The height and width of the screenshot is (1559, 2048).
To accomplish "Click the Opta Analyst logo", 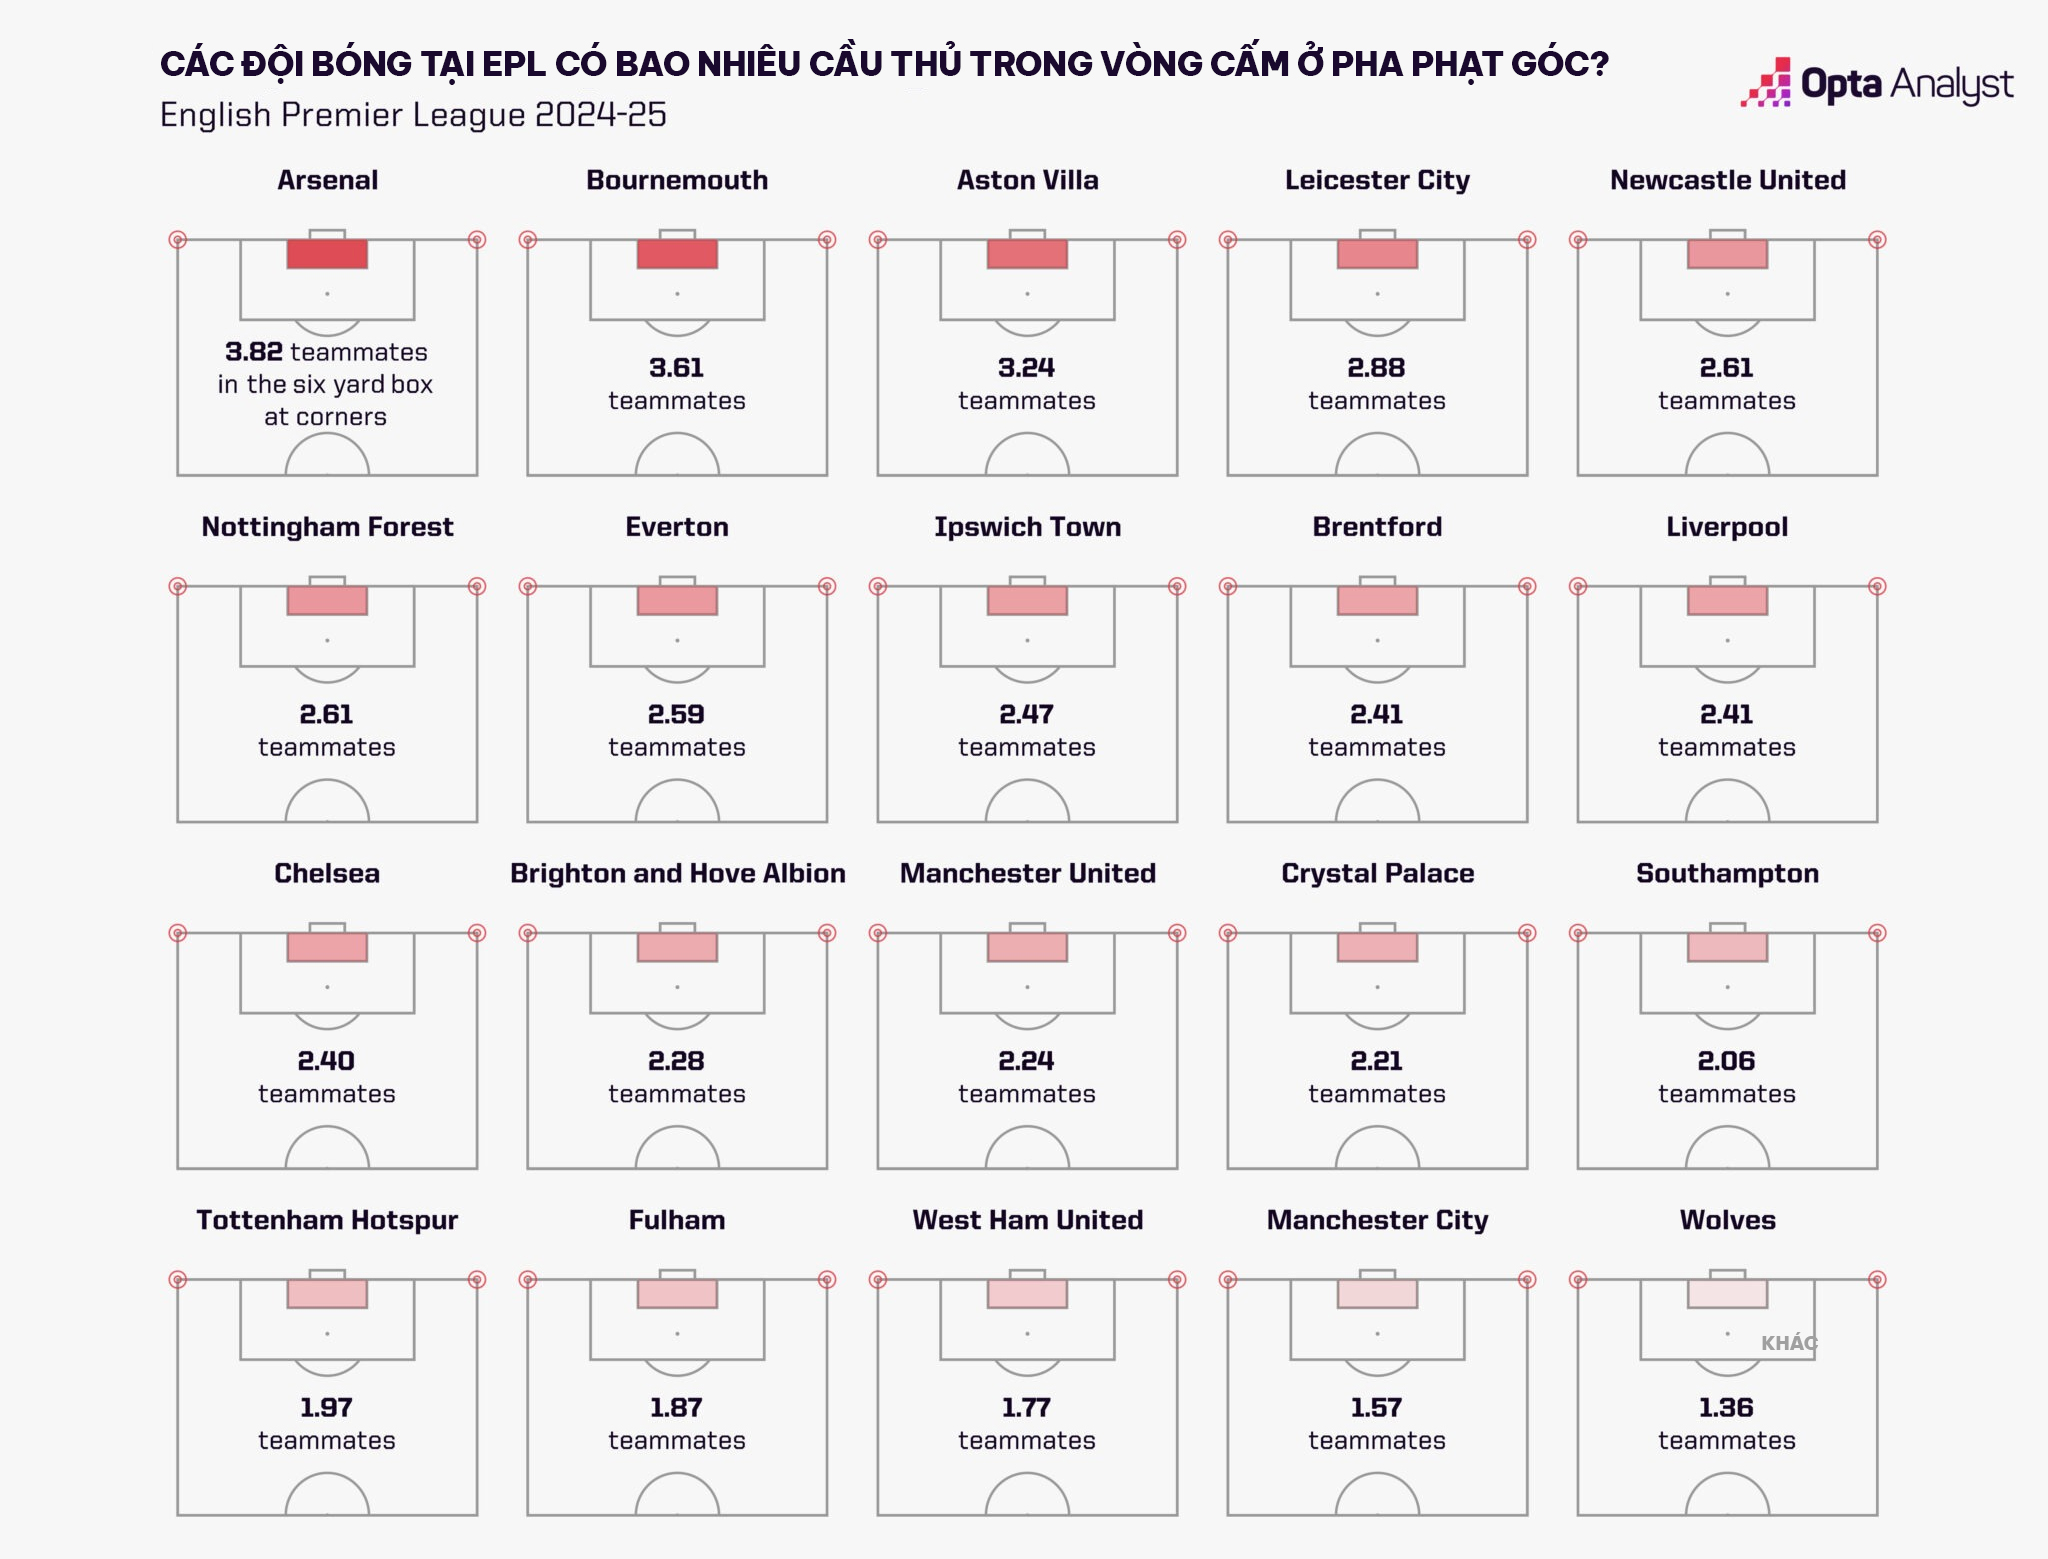I will point(1877,84).
